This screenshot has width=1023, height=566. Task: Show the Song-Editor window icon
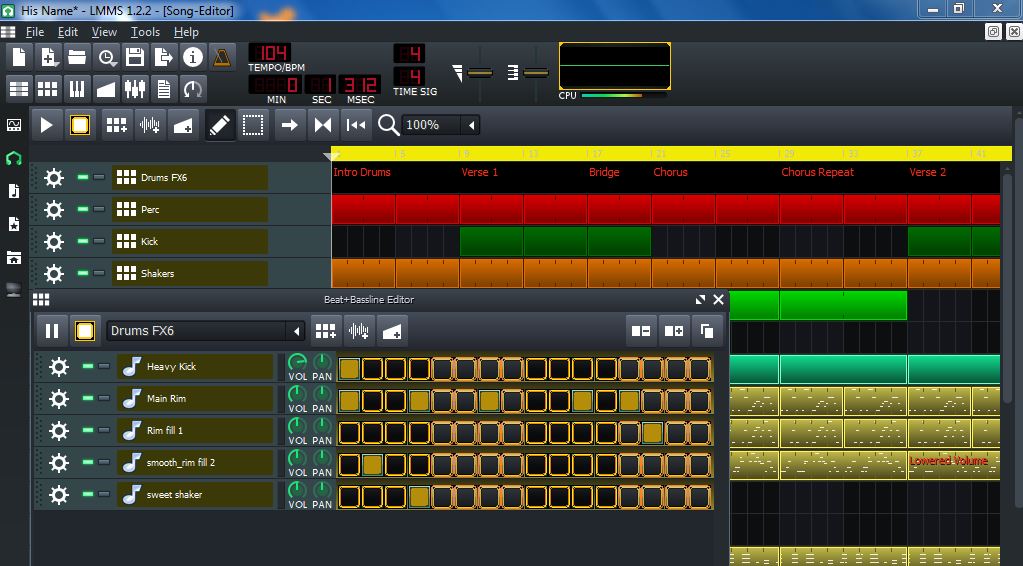click(x=19, y=89)
